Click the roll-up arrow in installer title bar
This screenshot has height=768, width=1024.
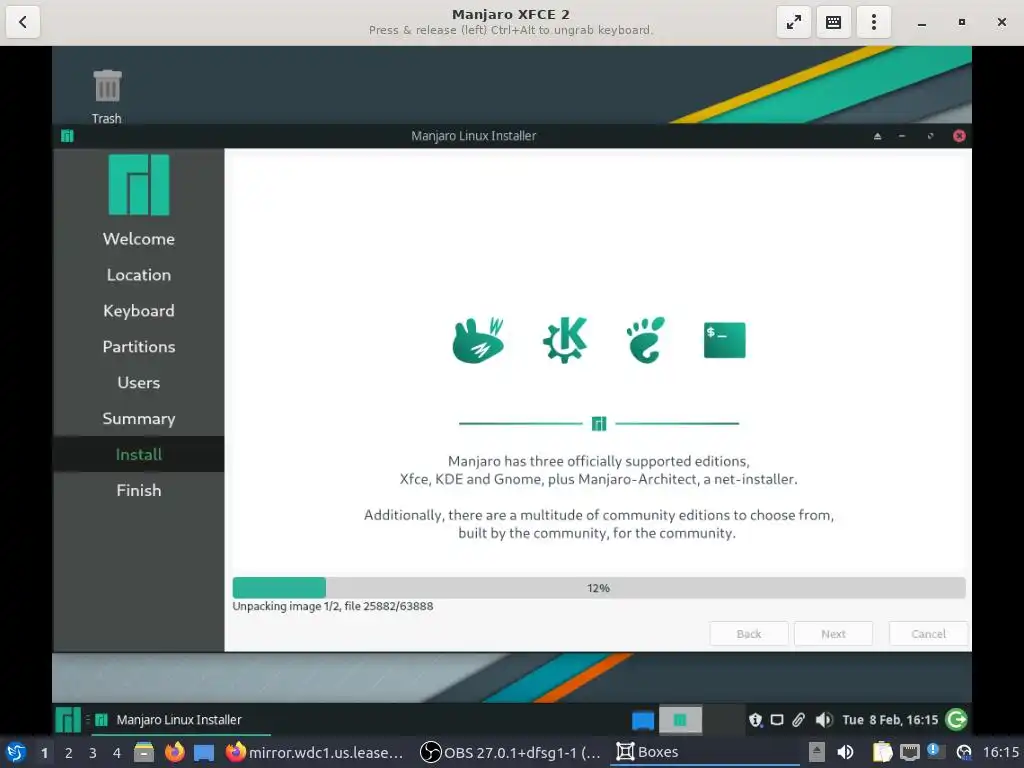tap(877, 136)
